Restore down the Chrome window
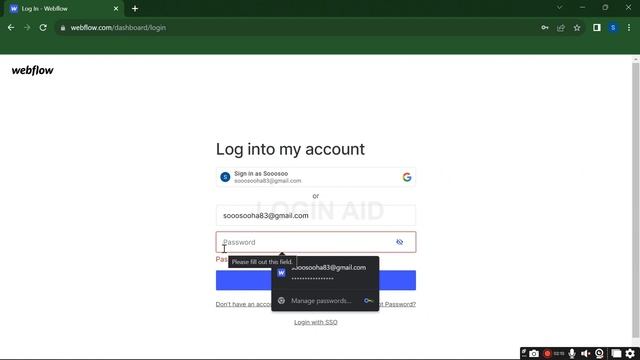This screenshot has height=360, width=640. tap(605, 7)
